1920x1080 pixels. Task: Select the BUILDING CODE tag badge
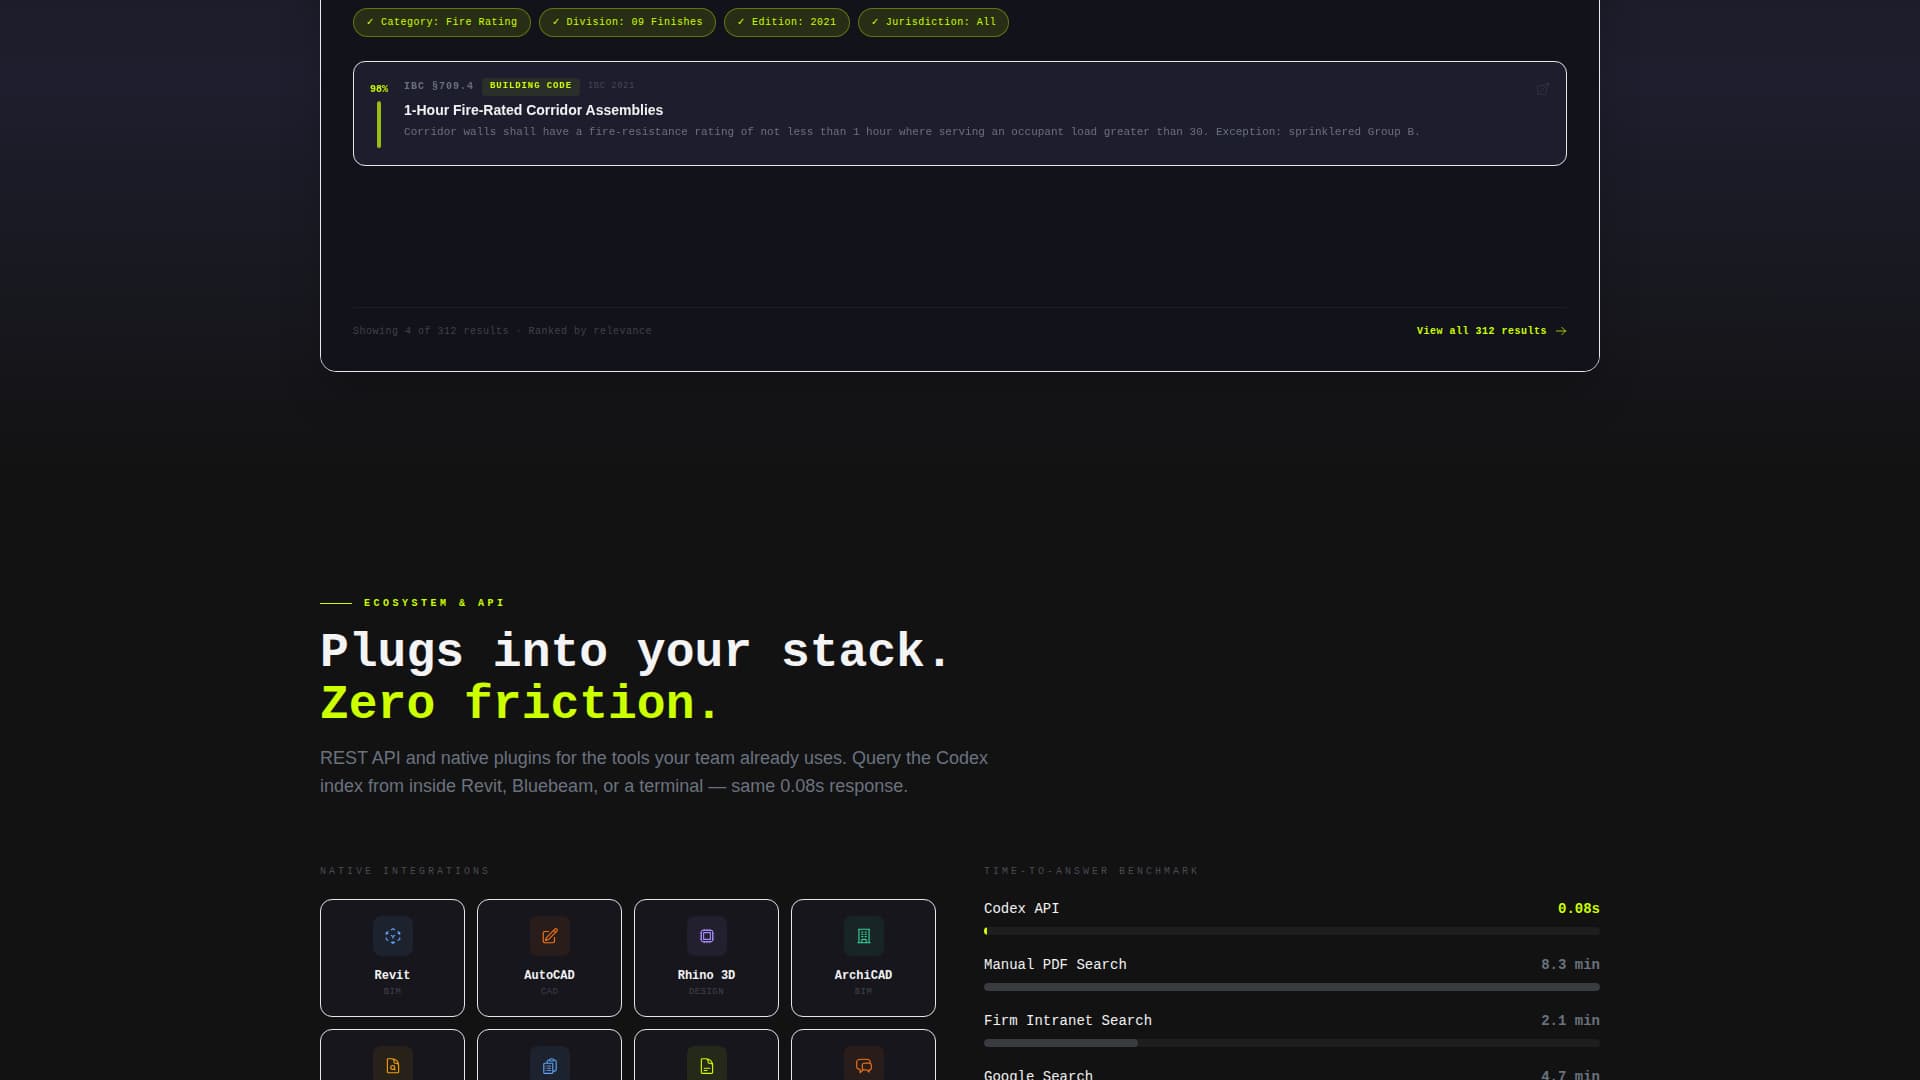point(530,86)
